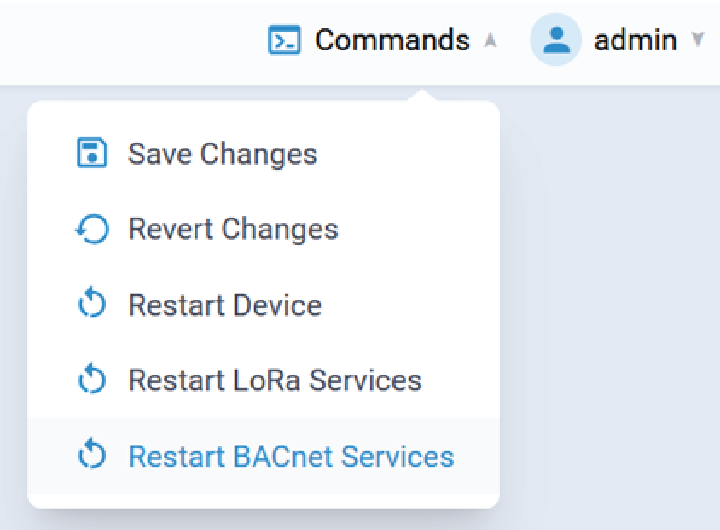Click the admin user avatar icon
720x530 pixels.
coord(556,41)
